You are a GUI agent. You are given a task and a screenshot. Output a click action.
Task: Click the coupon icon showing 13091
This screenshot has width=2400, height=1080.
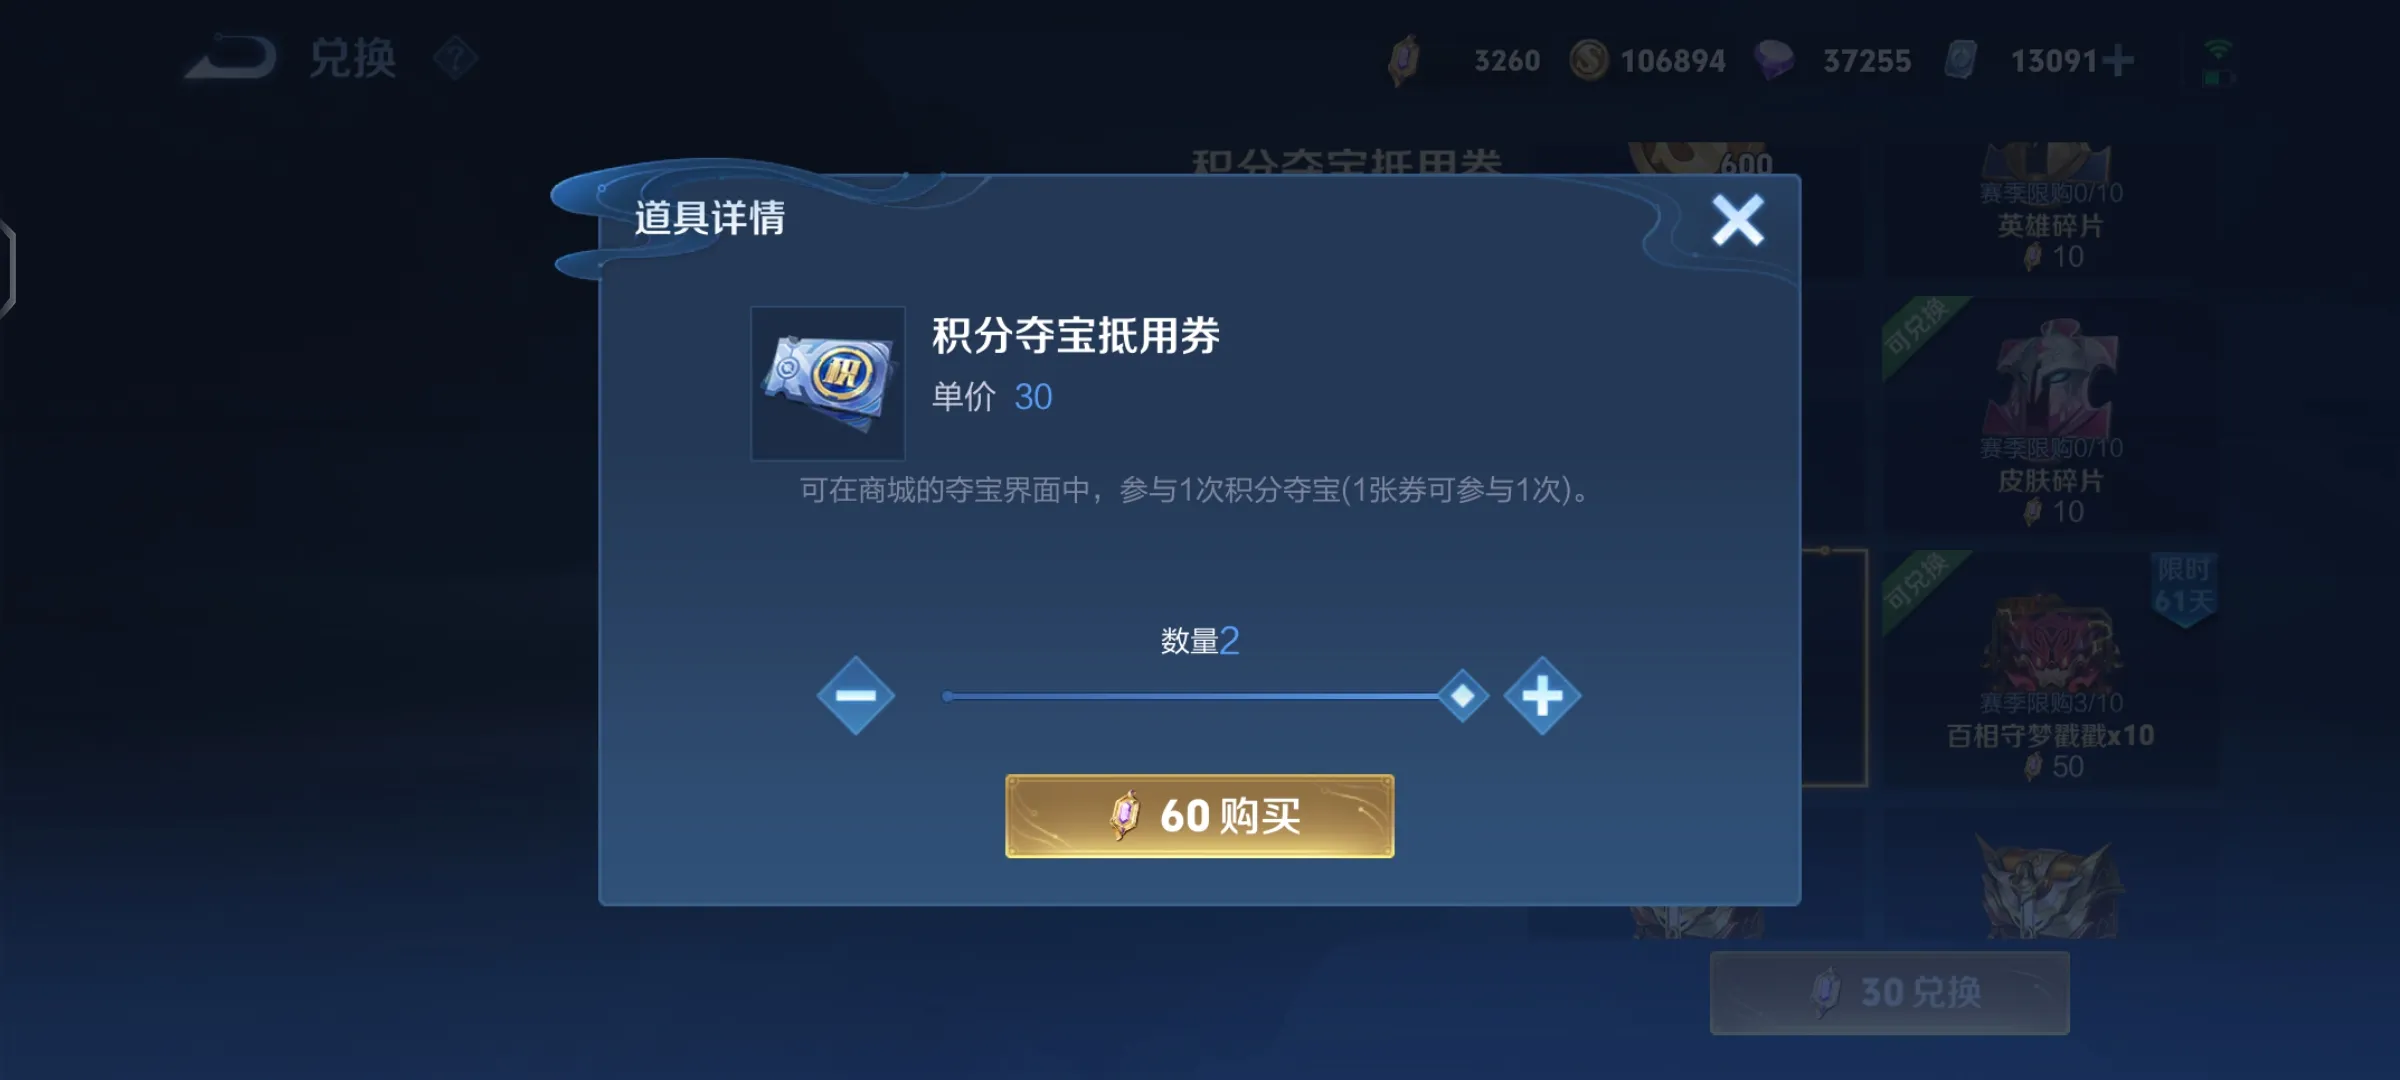pyautogui.click(x=1961, y=60)
